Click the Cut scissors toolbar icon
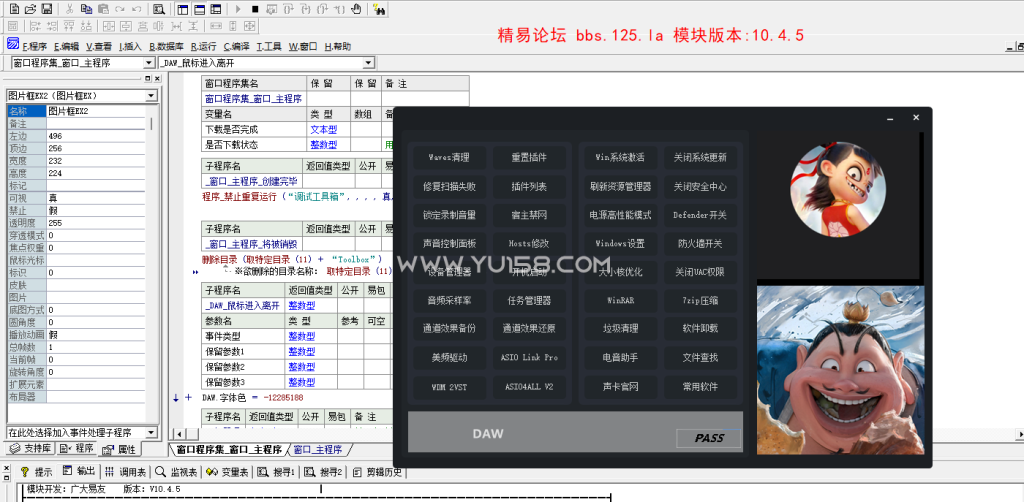The image size is (1024, 502). 70,9
